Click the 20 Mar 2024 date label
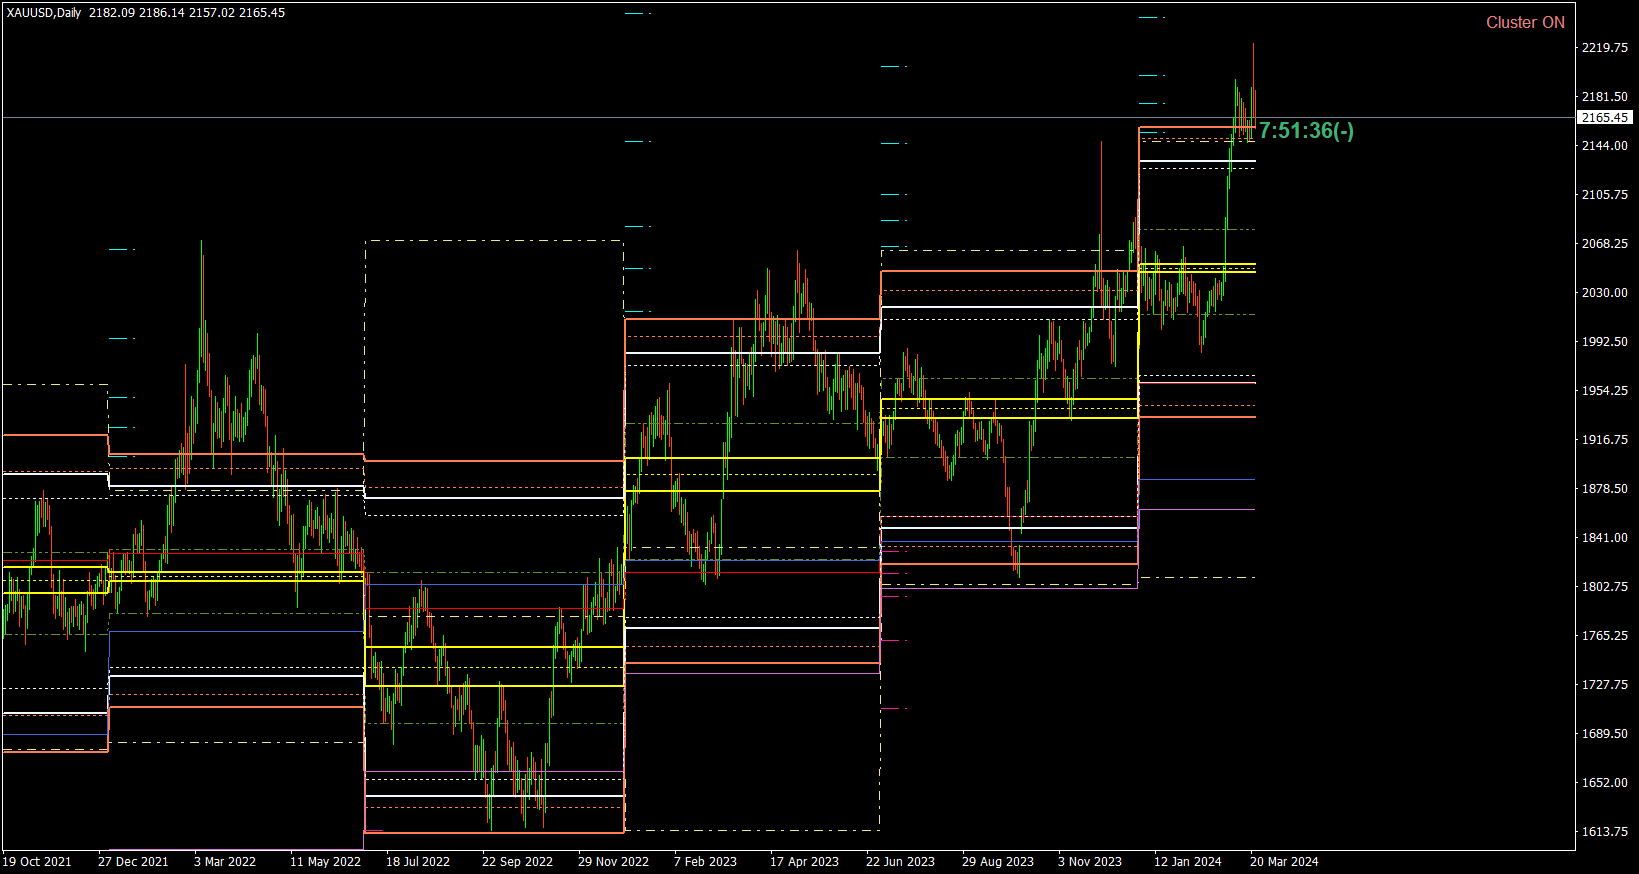Image resolution: width=1639 pixels, height=874 pixels. pos(1284,862)
